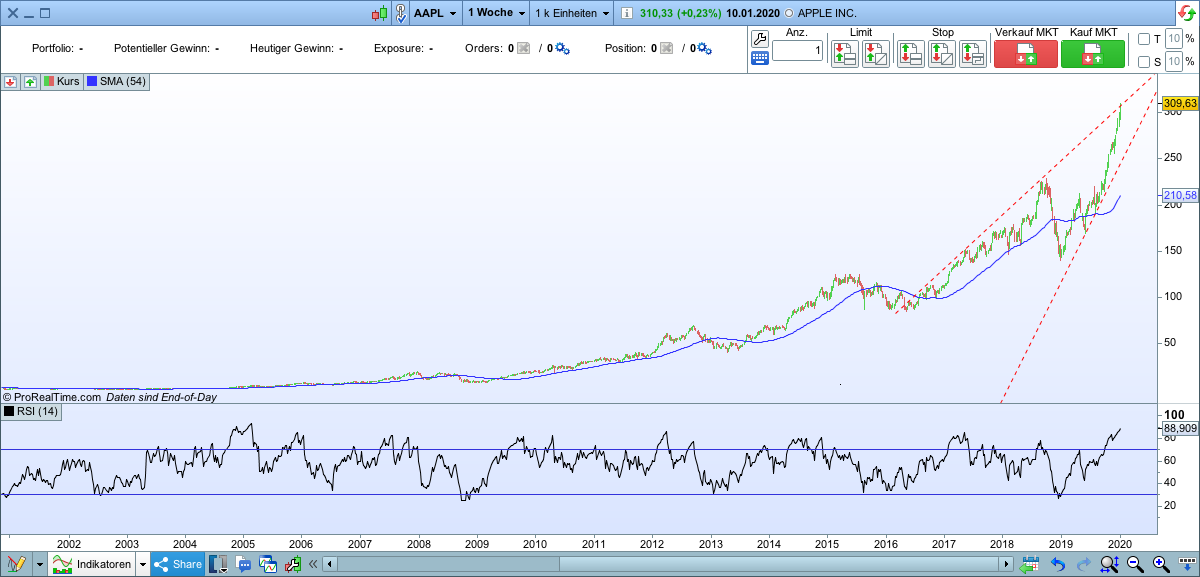
Task: Click the refresh arrows icon at top right
Action: tap(1187, 13)
